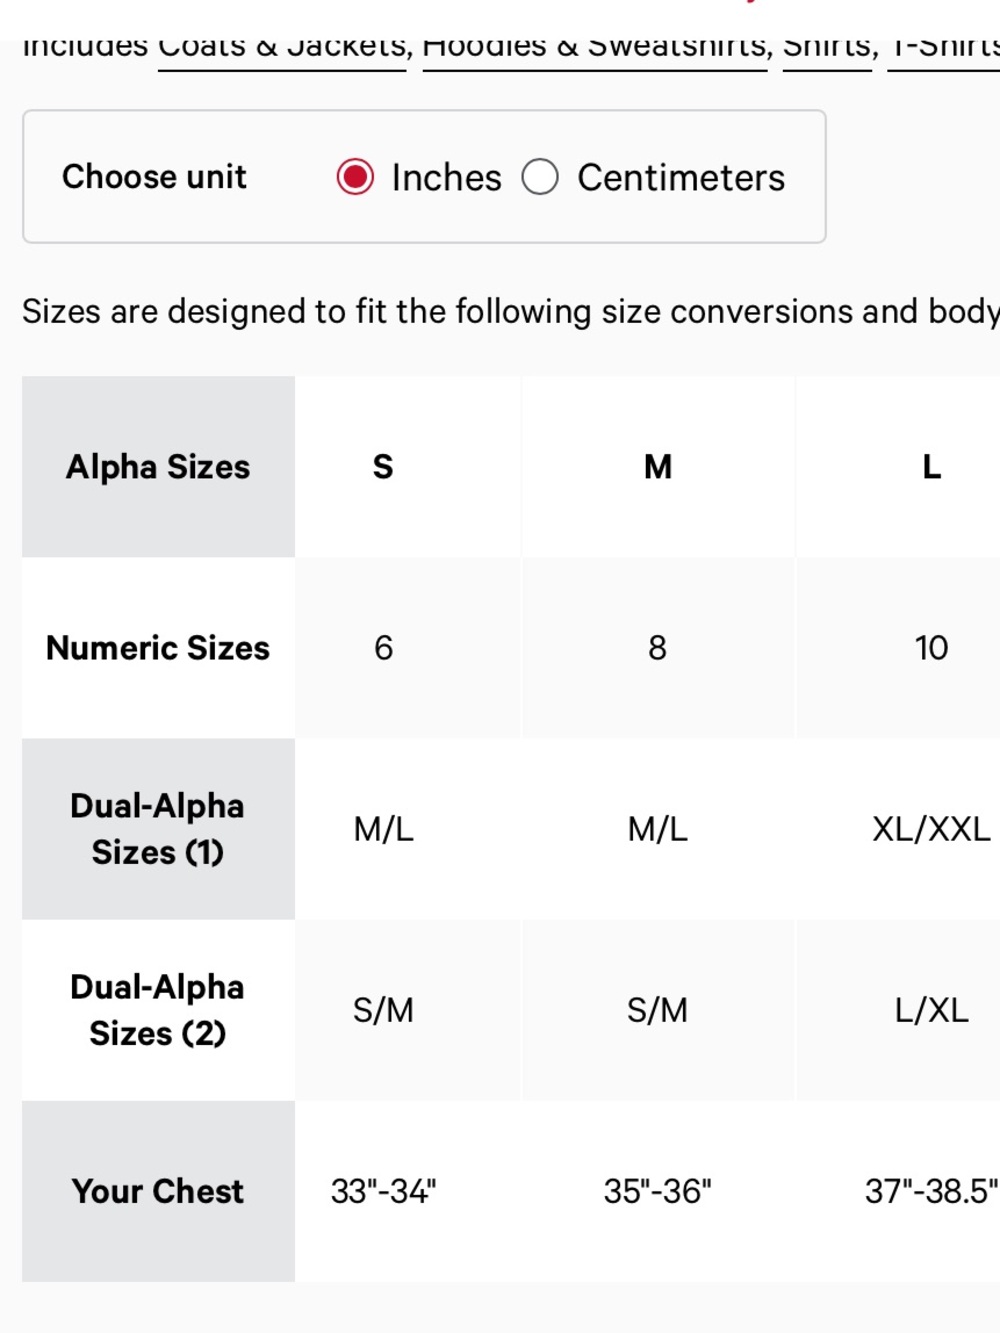This screenshot has width=1000, height=1333.
Task: Select the S alpha size cell
Action: (x=383, y=467)
